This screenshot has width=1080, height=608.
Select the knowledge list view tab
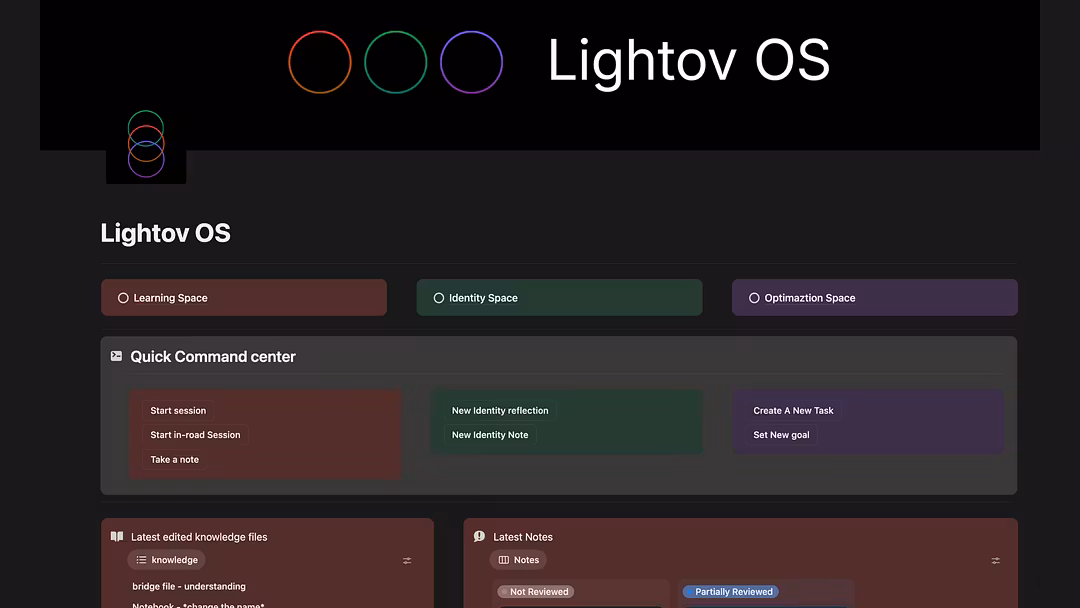click(x=166, y=560)
